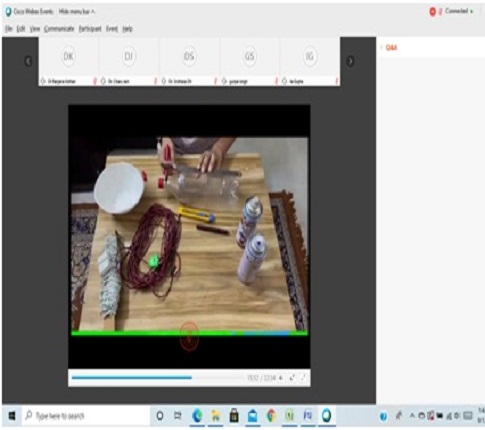Enter fullscreen on the video player

click(303, 378)
